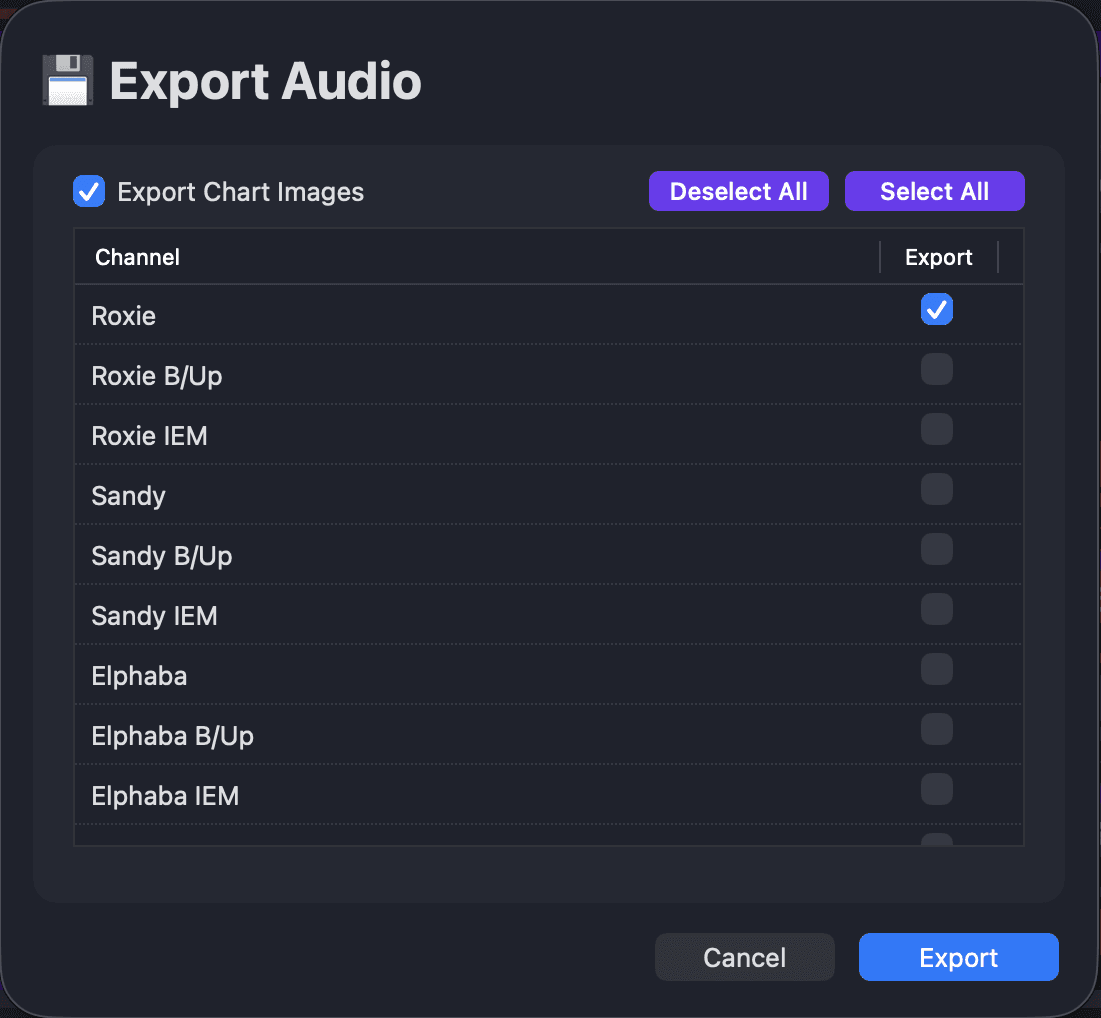Select the Sandy IEM row name
The height and width of the screenshot is (1018, 1101).
(x=154, y=616)
